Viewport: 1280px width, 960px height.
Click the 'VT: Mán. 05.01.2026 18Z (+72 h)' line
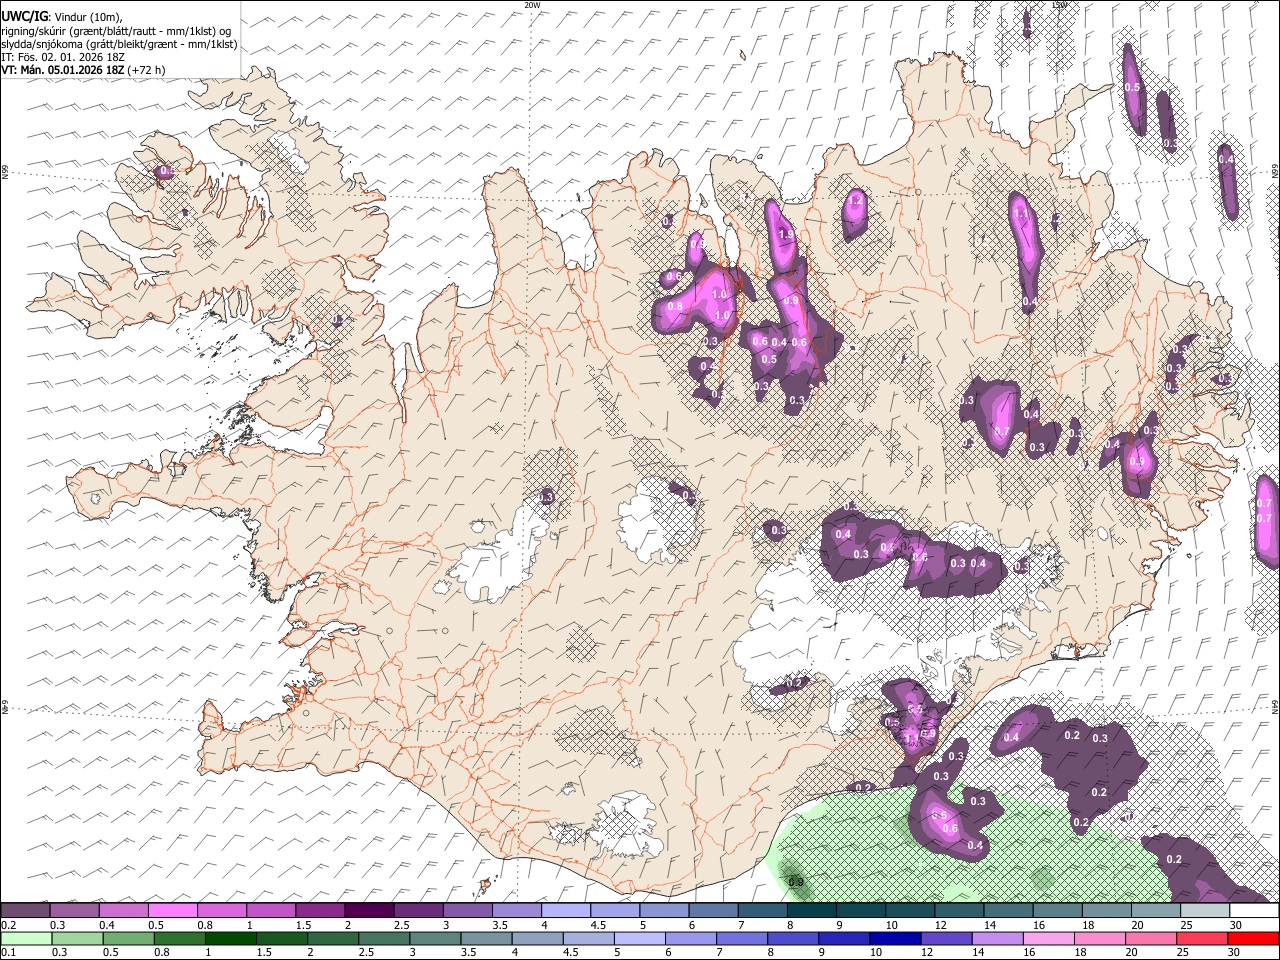(83, 70)
